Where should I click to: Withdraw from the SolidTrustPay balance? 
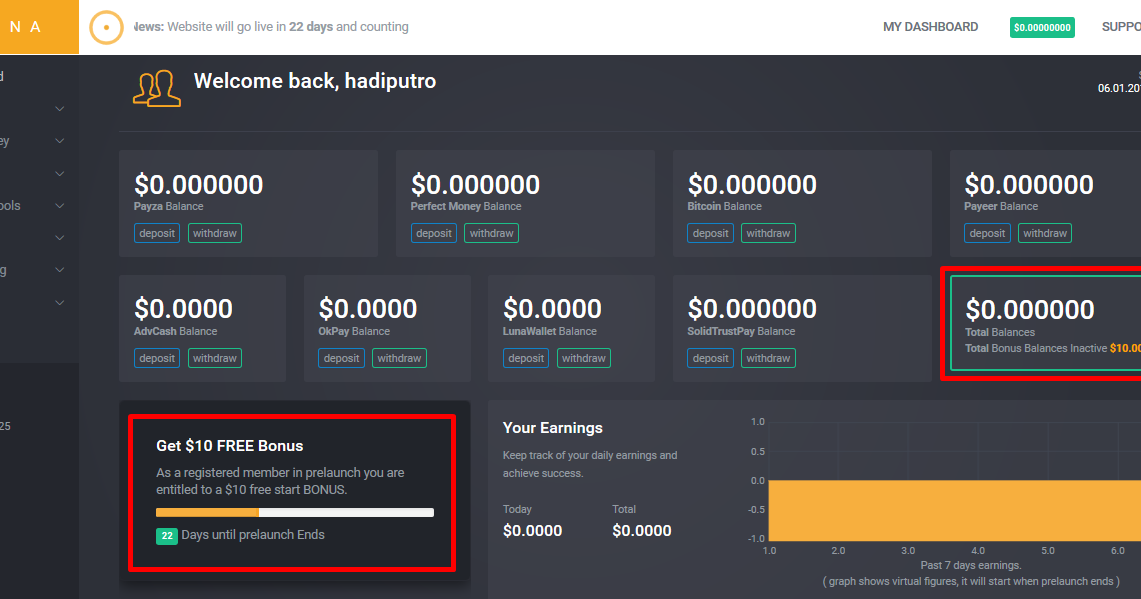pyautogui.click(x=768, y=358)
